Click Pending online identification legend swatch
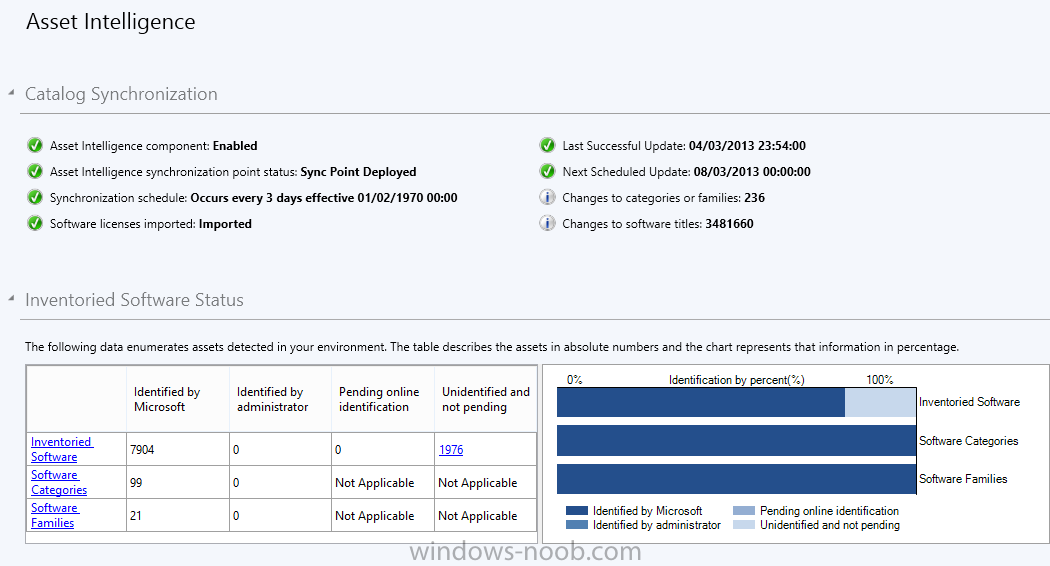This screenshot has height=566, width=1050. [x=744, y=510]
